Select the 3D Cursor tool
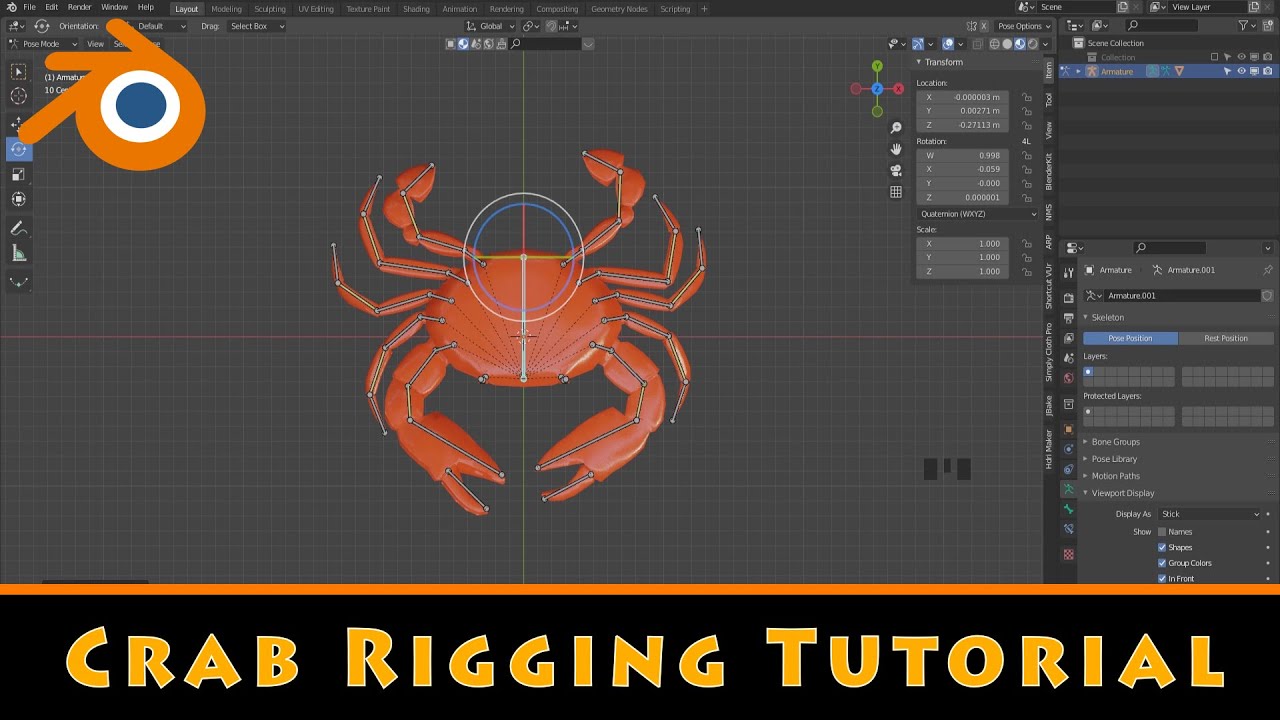The width and height of the screenshot is (1280, 720). [19, 97]
